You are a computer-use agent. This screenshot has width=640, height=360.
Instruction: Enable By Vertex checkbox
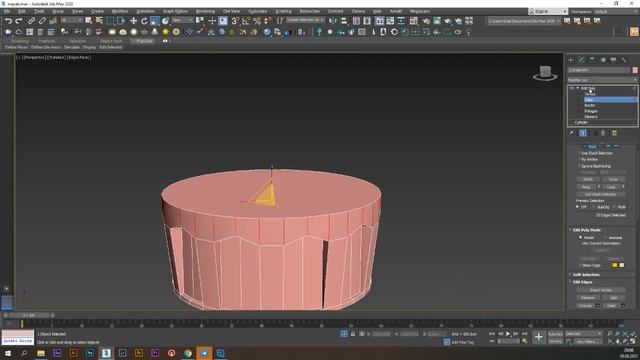pos(579,160)
